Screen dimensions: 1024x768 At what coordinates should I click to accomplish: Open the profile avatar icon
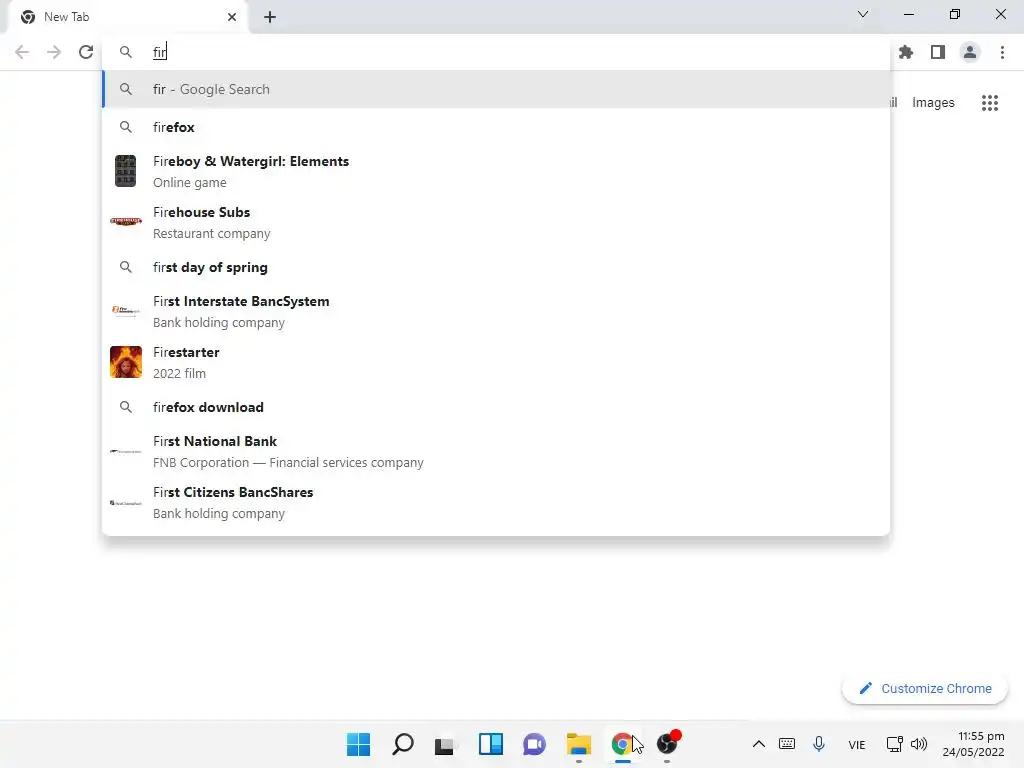coord(970,52)
